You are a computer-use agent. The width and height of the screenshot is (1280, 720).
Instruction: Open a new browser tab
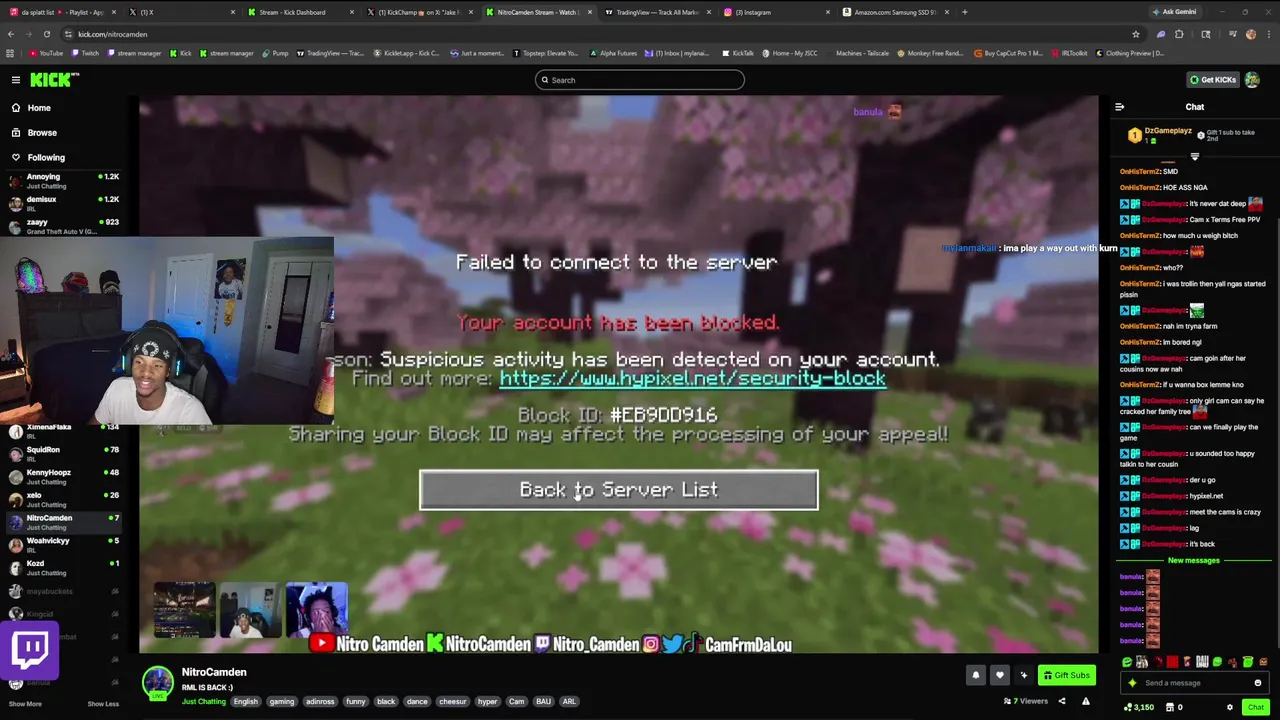[965, 12]
